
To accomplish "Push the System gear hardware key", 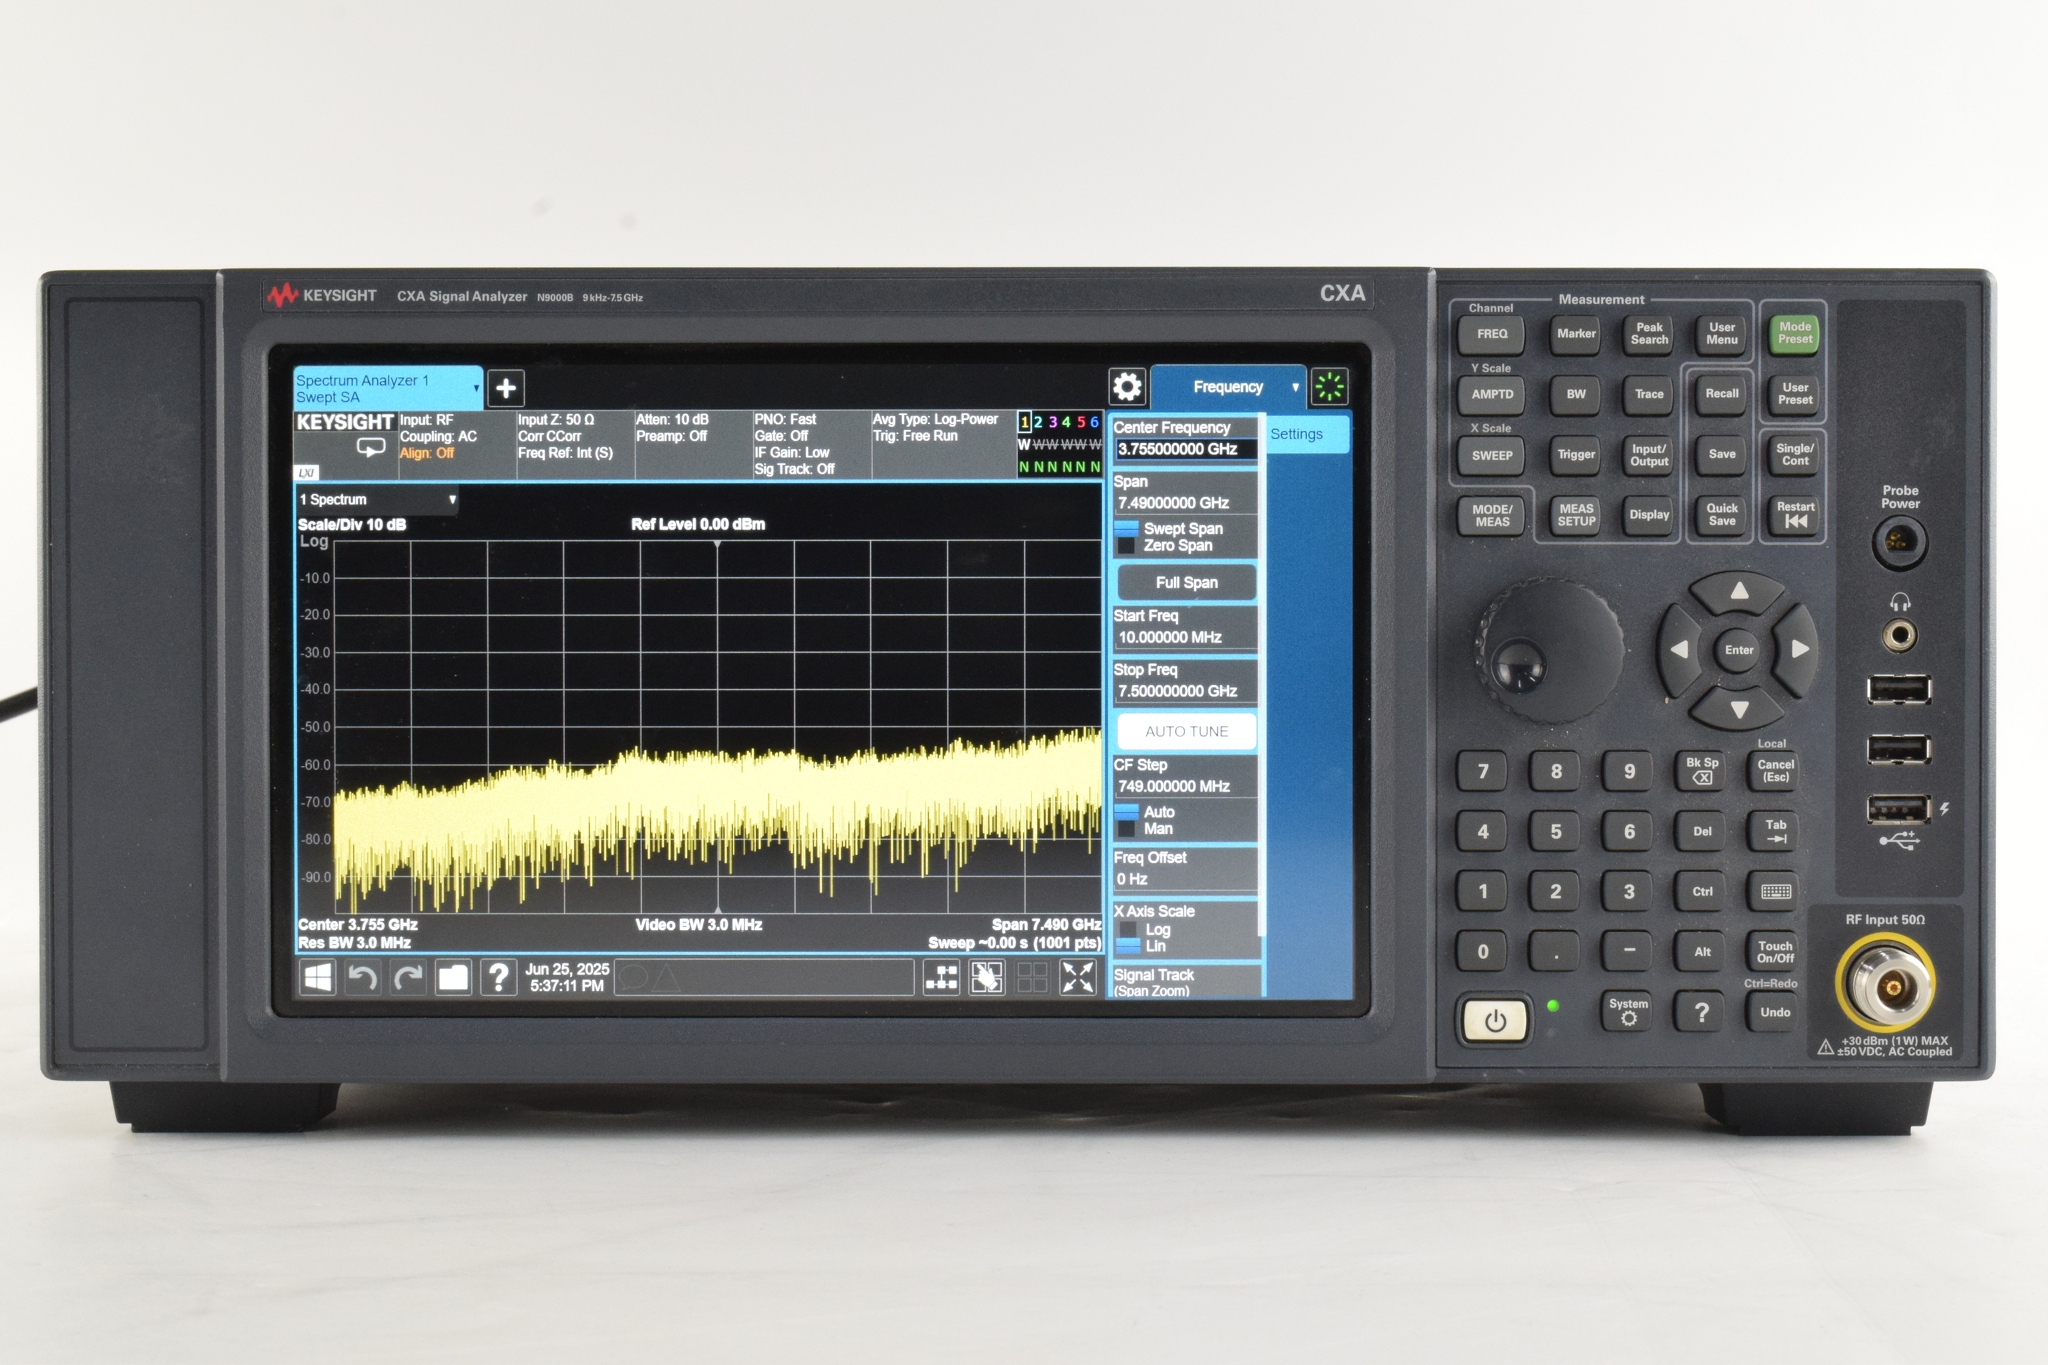I will point(1628,1012).
